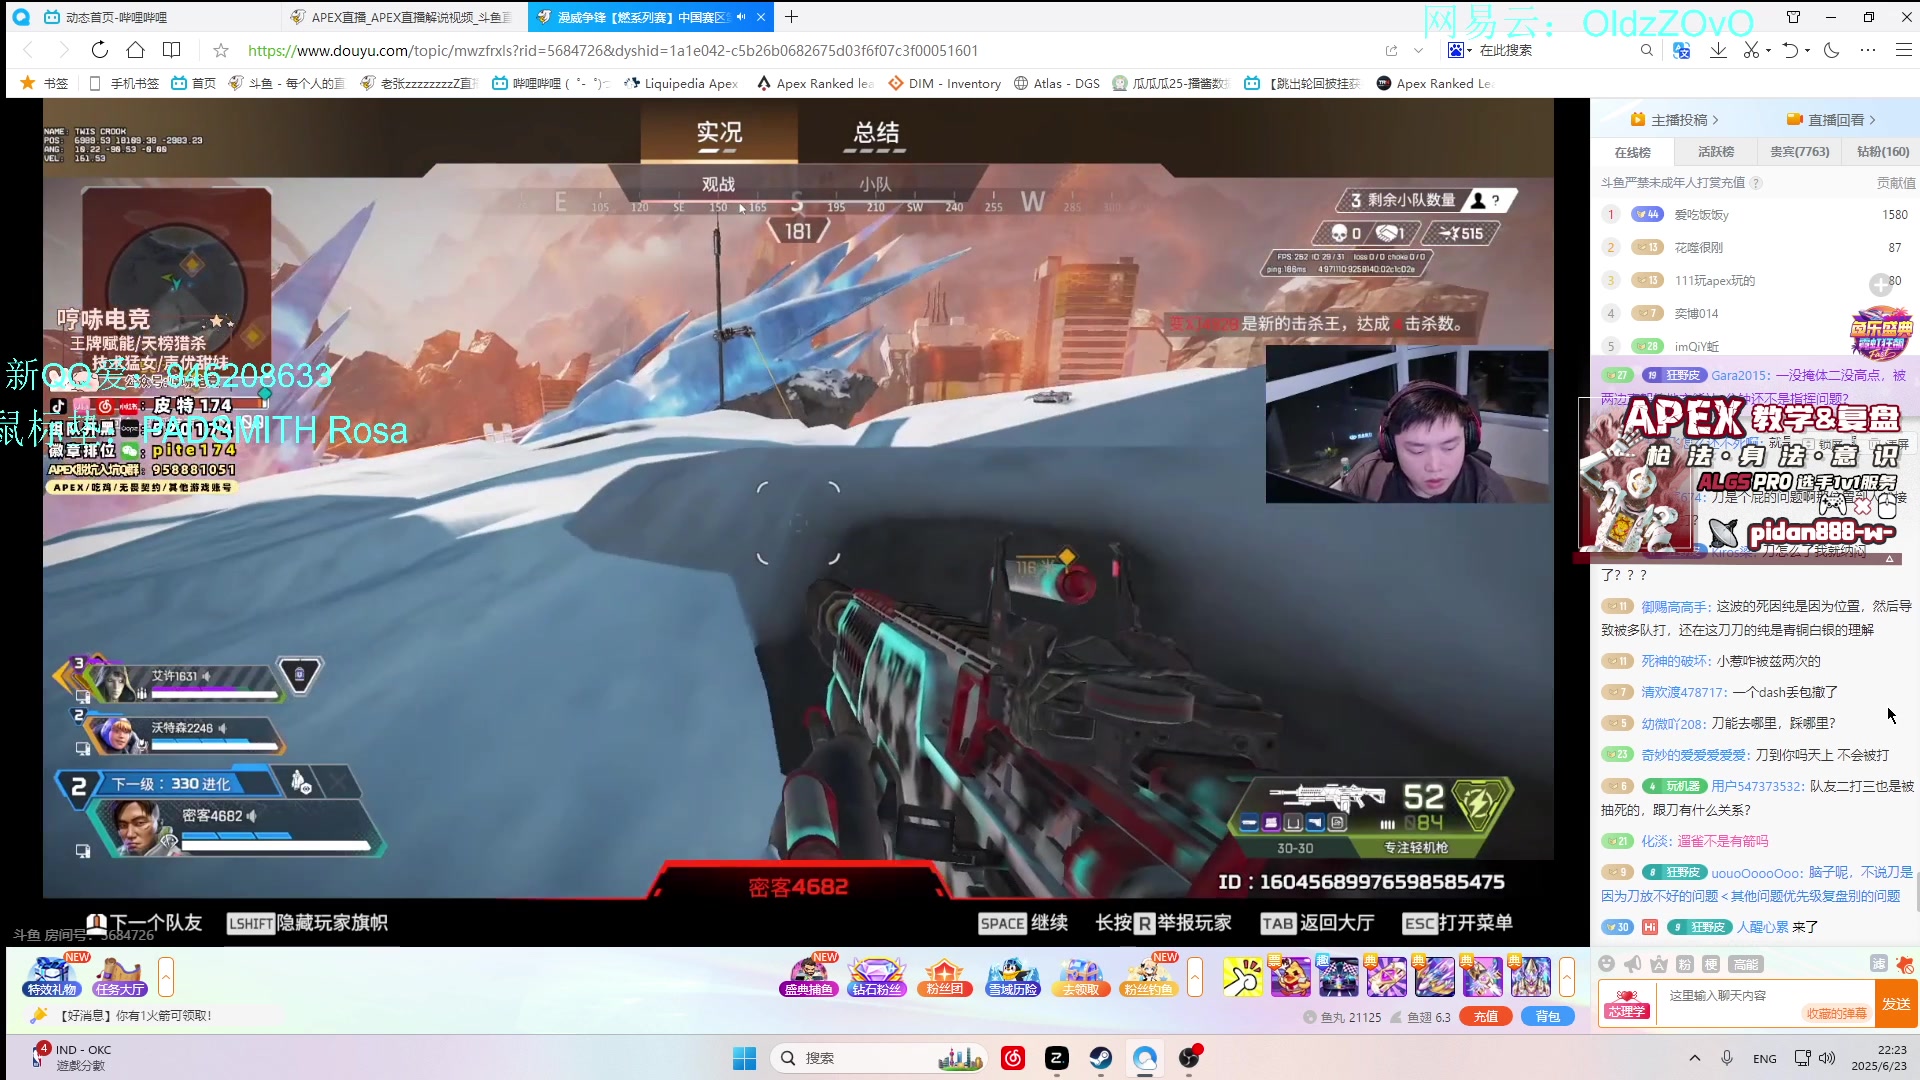Click the undo closed tab icon
Viewport: 1920px width, 1080px height.
pos(1790,50)
